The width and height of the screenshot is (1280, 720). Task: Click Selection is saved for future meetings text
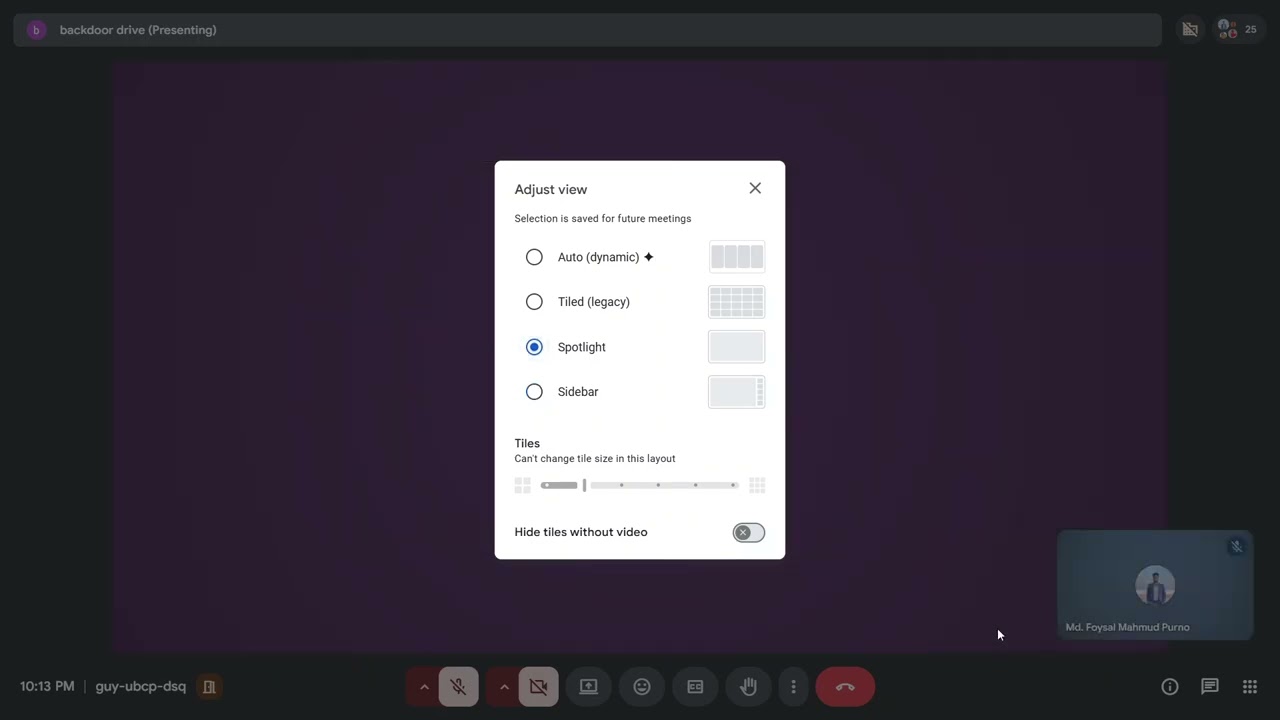point(603,218)
